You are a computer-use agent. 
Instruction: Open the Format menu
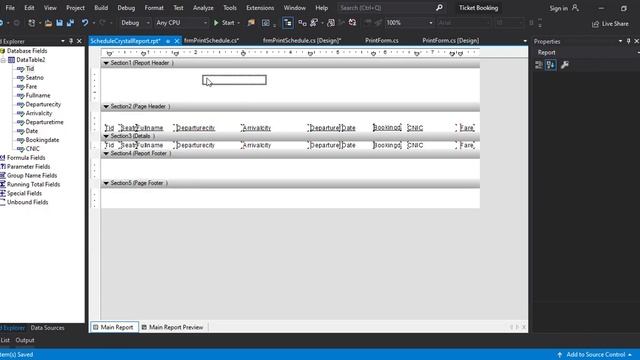click(154, 8)
